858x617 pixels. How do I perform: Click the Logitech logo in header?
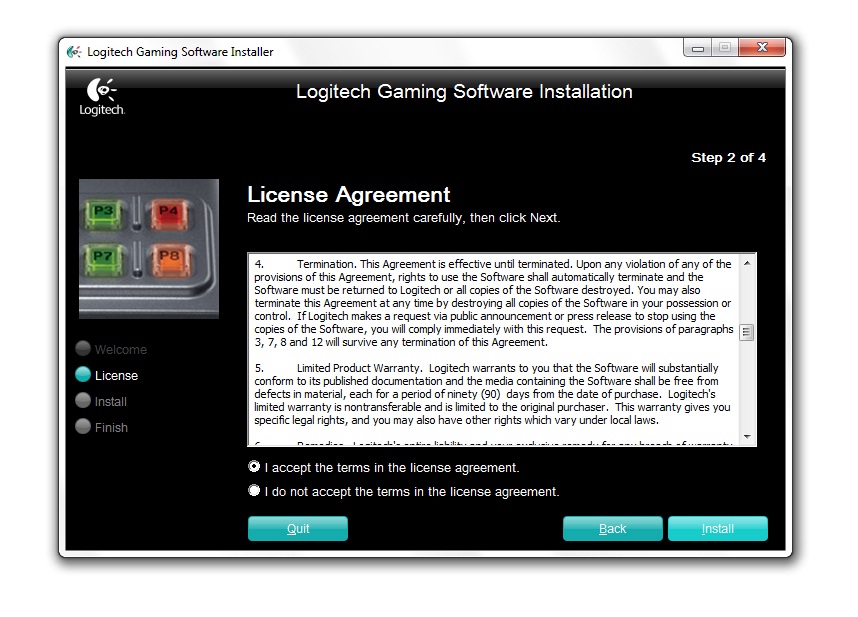click(102, 97)
